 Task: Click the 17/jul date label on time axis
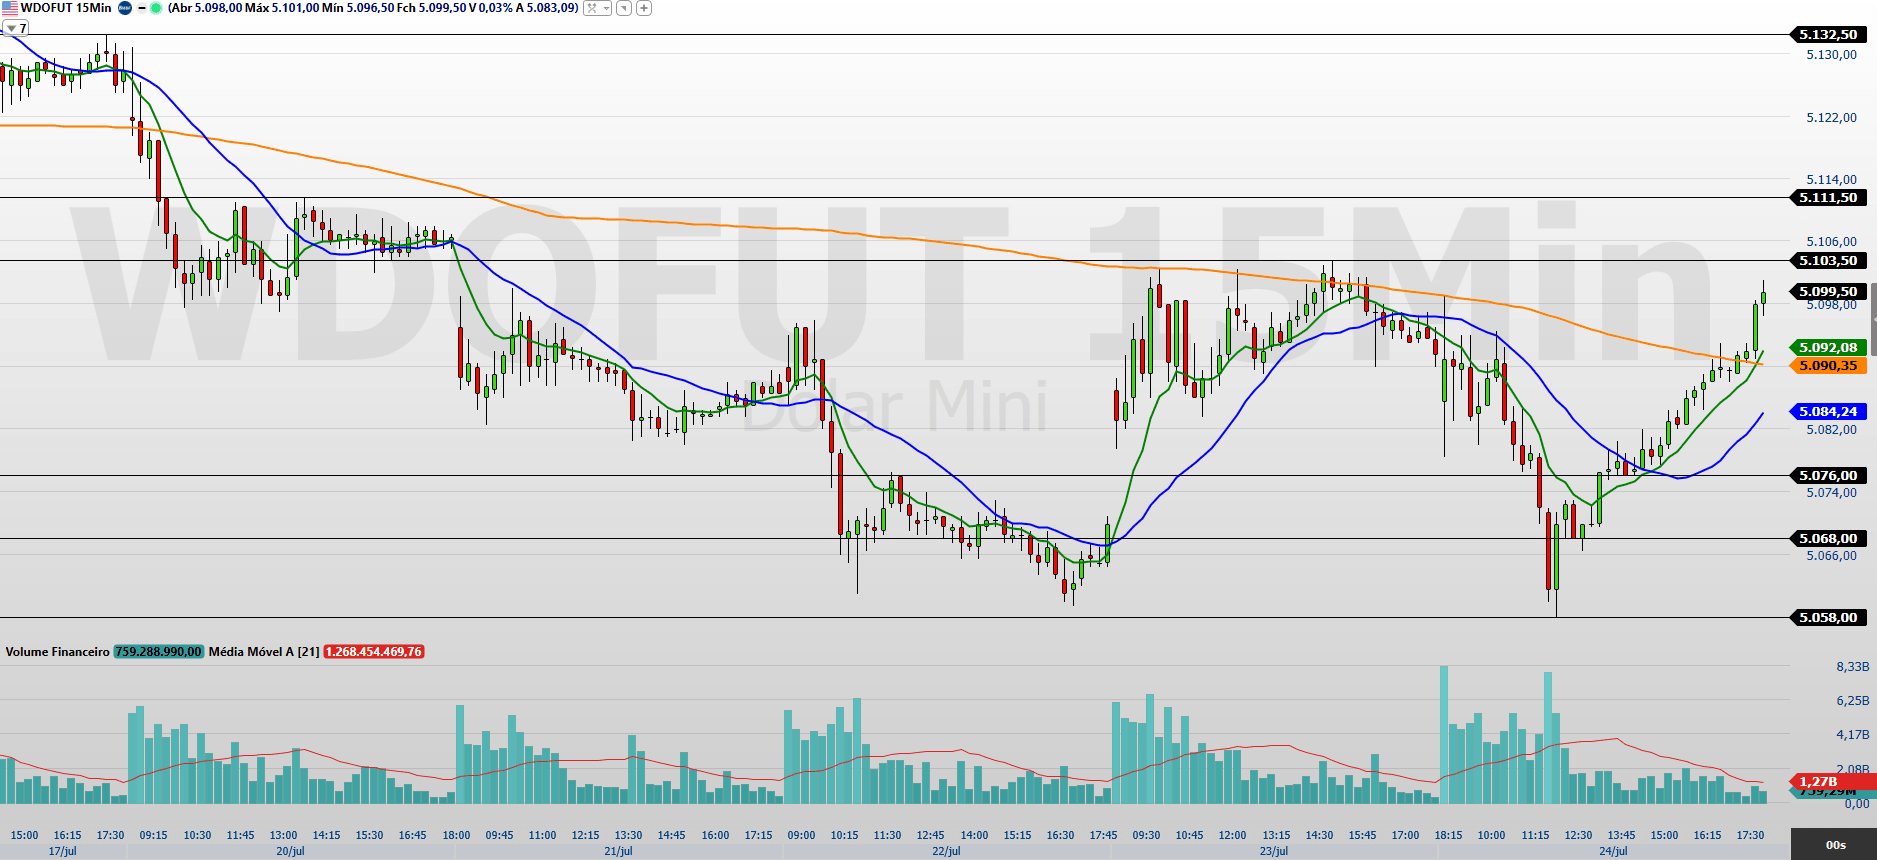pos(62,851)
